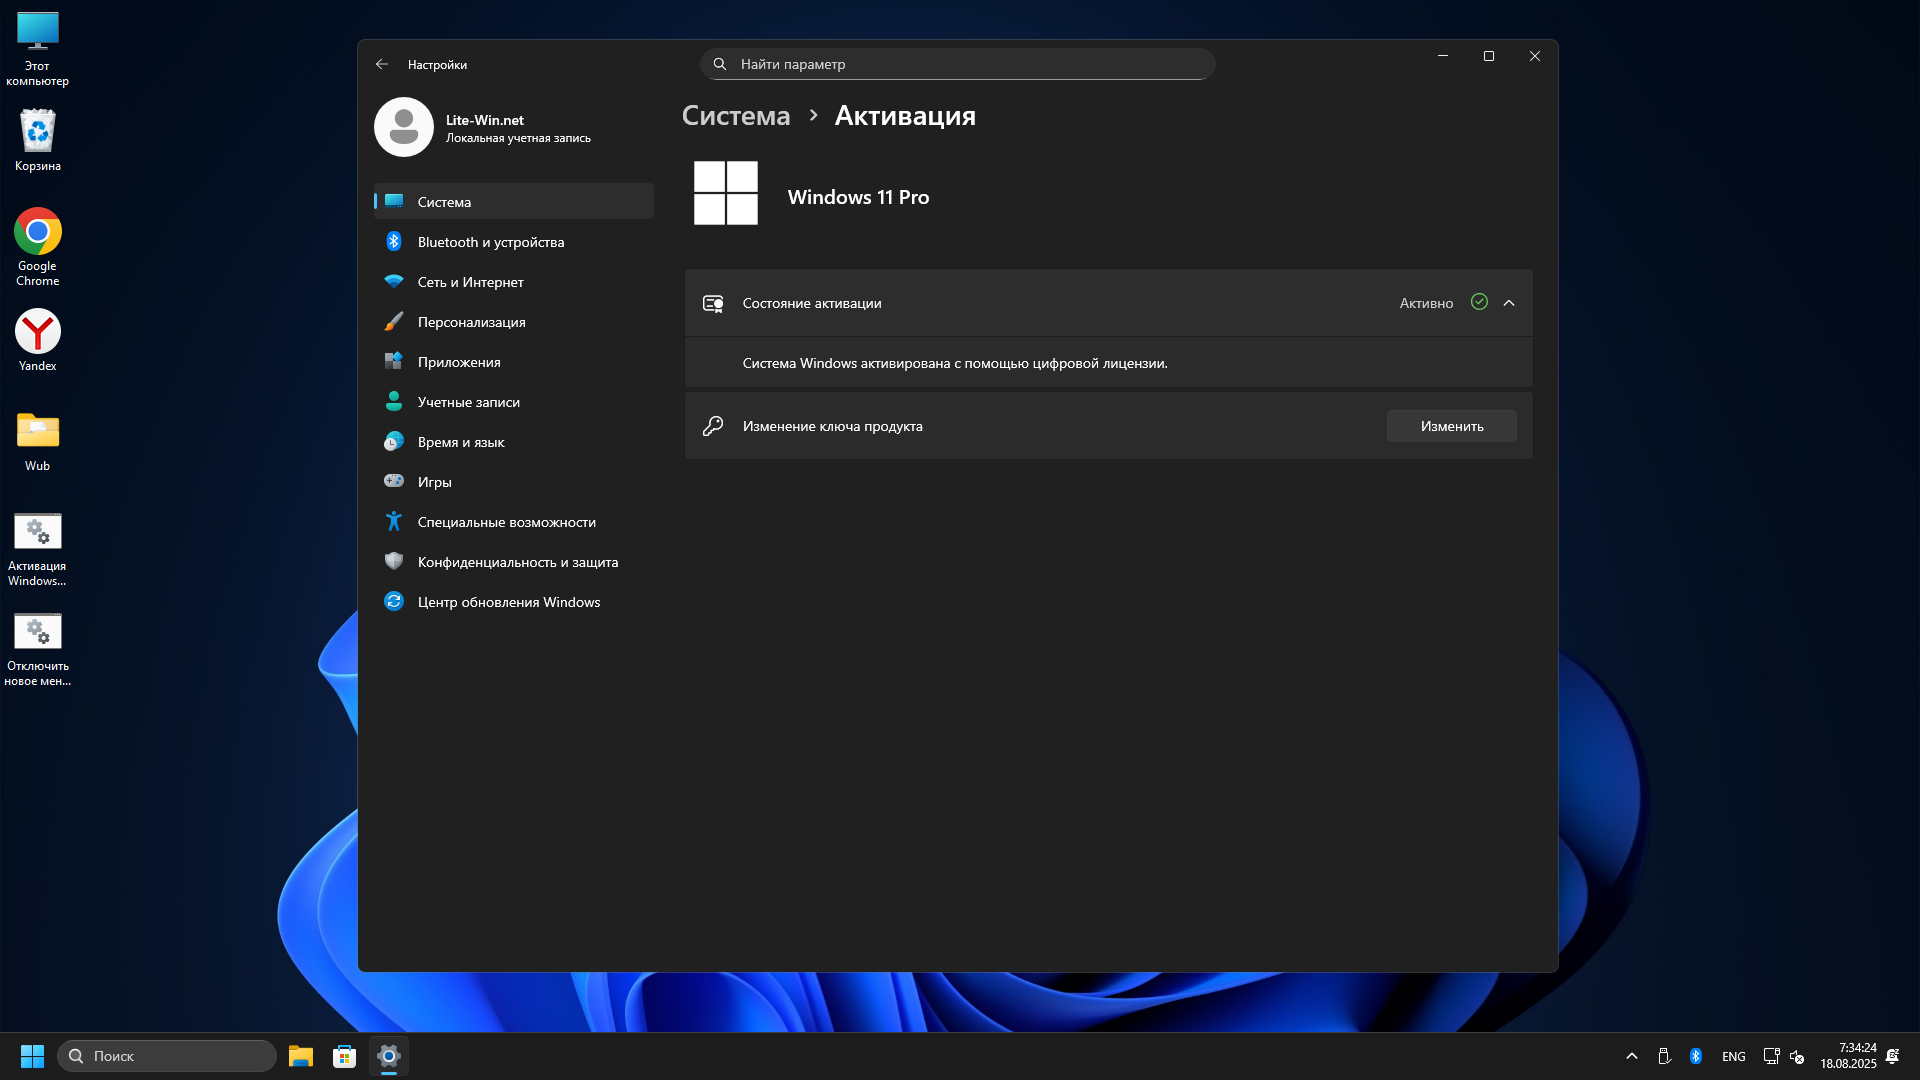This screenshot has width=1920, height=1080.
Task: Click the Персонализация paintbrush icon
Action: [394, 322]
